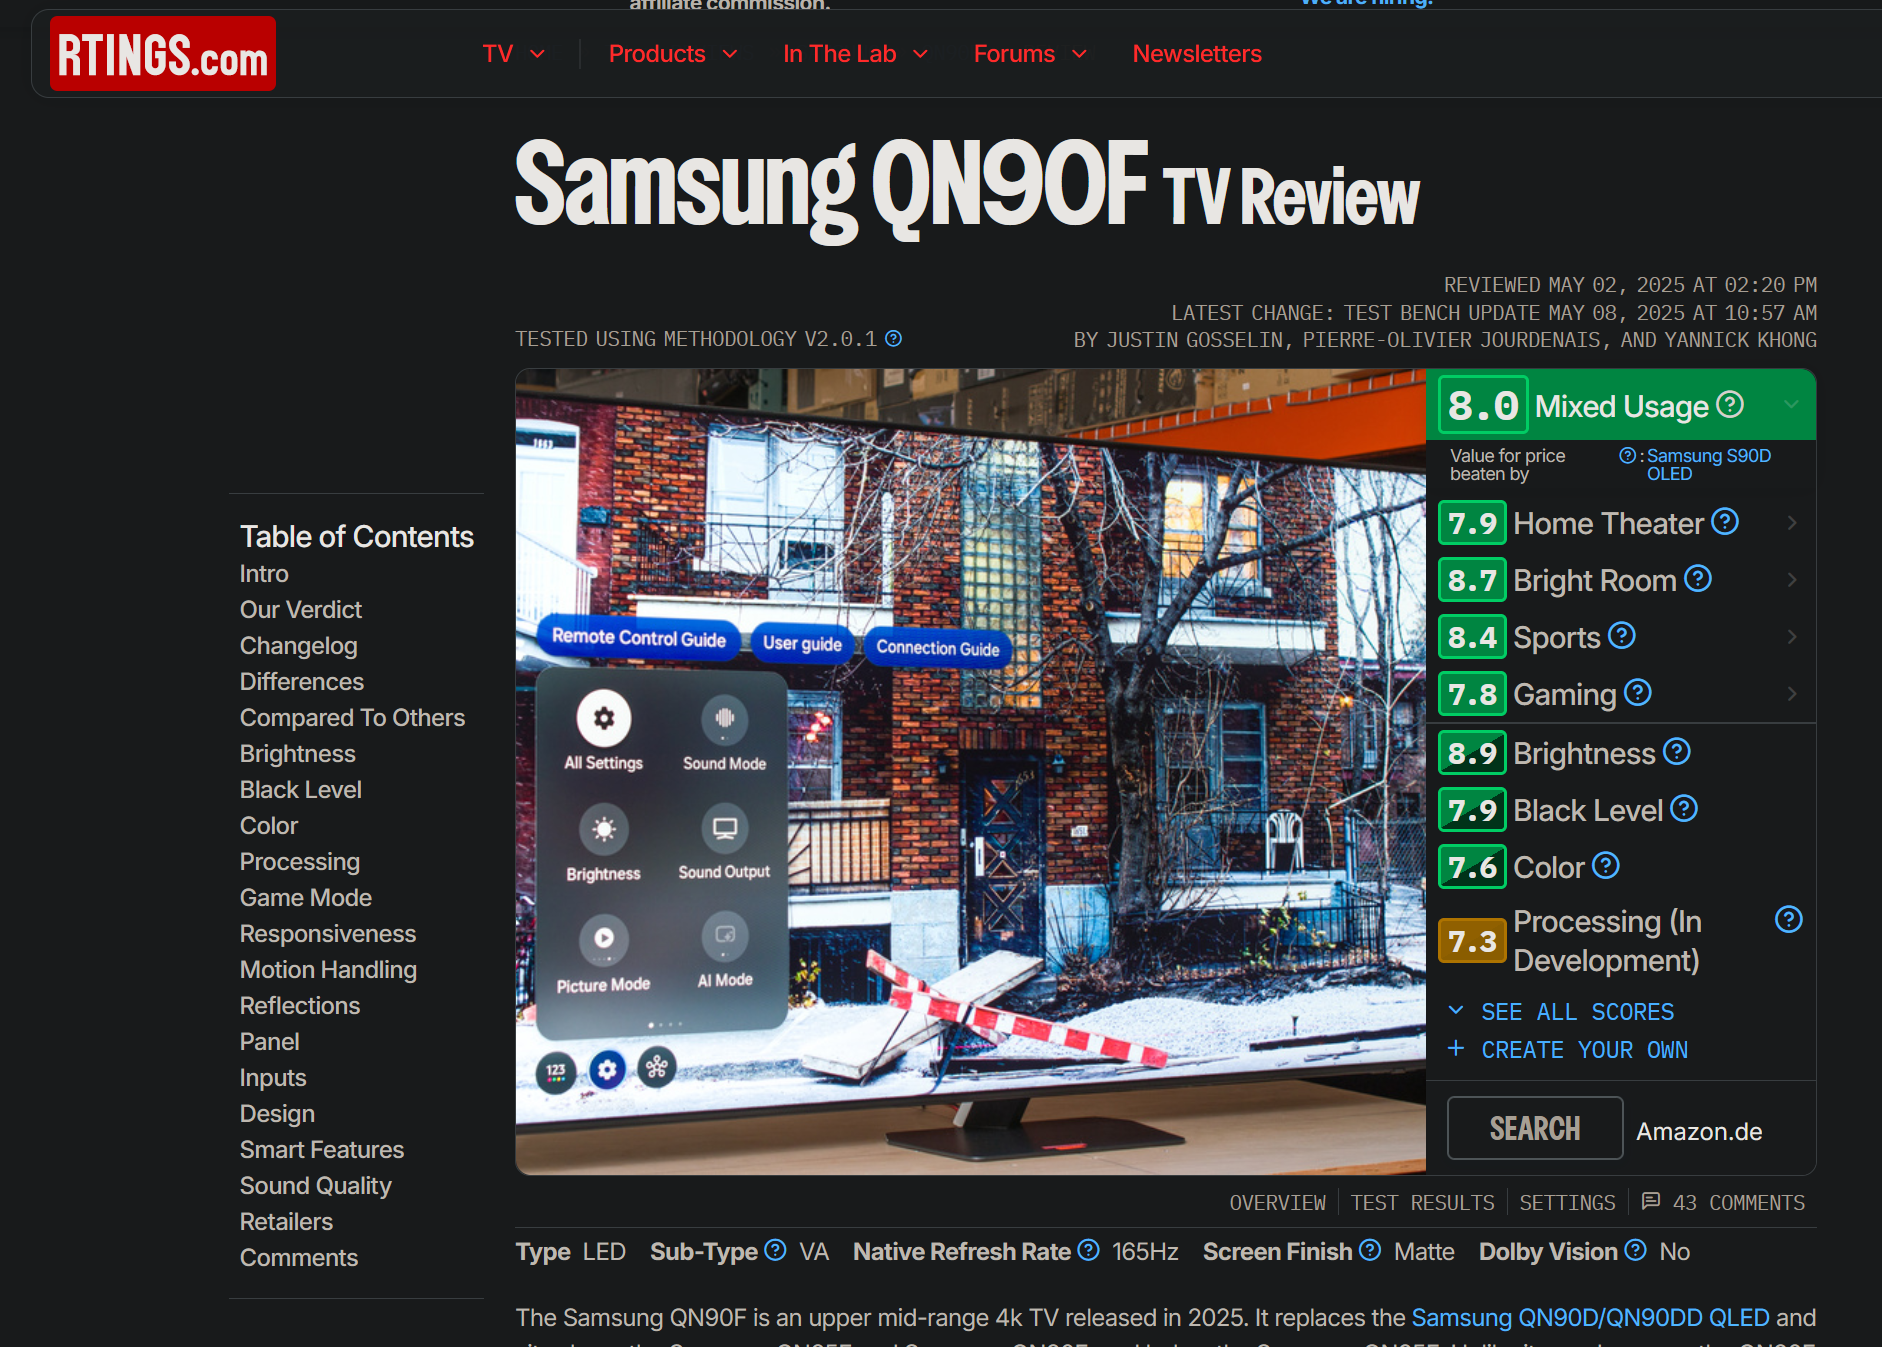The image size is (1882, 1347).
Task: Go to the Changelog section
Action: click(298, 646)
